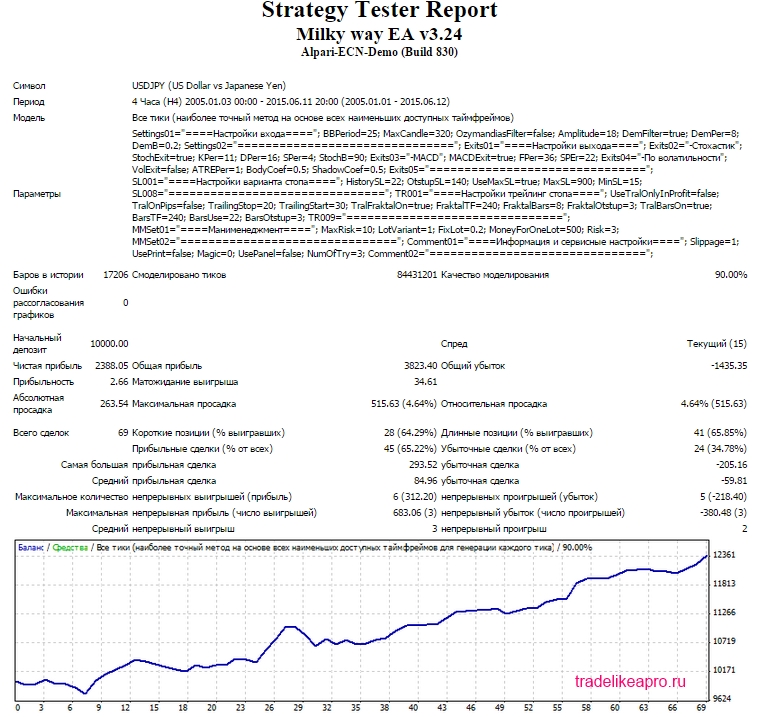Click the Alpari-ECN-Demo (Build 830) line
The width and height of the screenshot is (758, 717).
click(379, 52)
